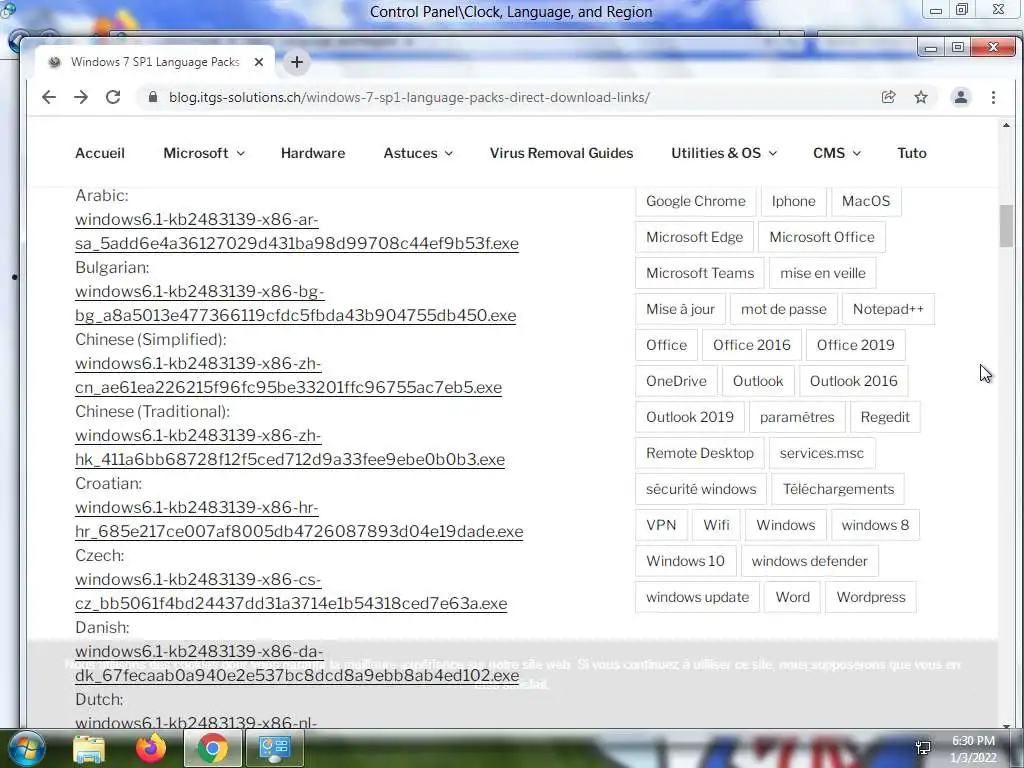This screenshot has height=768, width=1024.
Task: Launch Windows Explorer from the taskbar
Action: 89,748
